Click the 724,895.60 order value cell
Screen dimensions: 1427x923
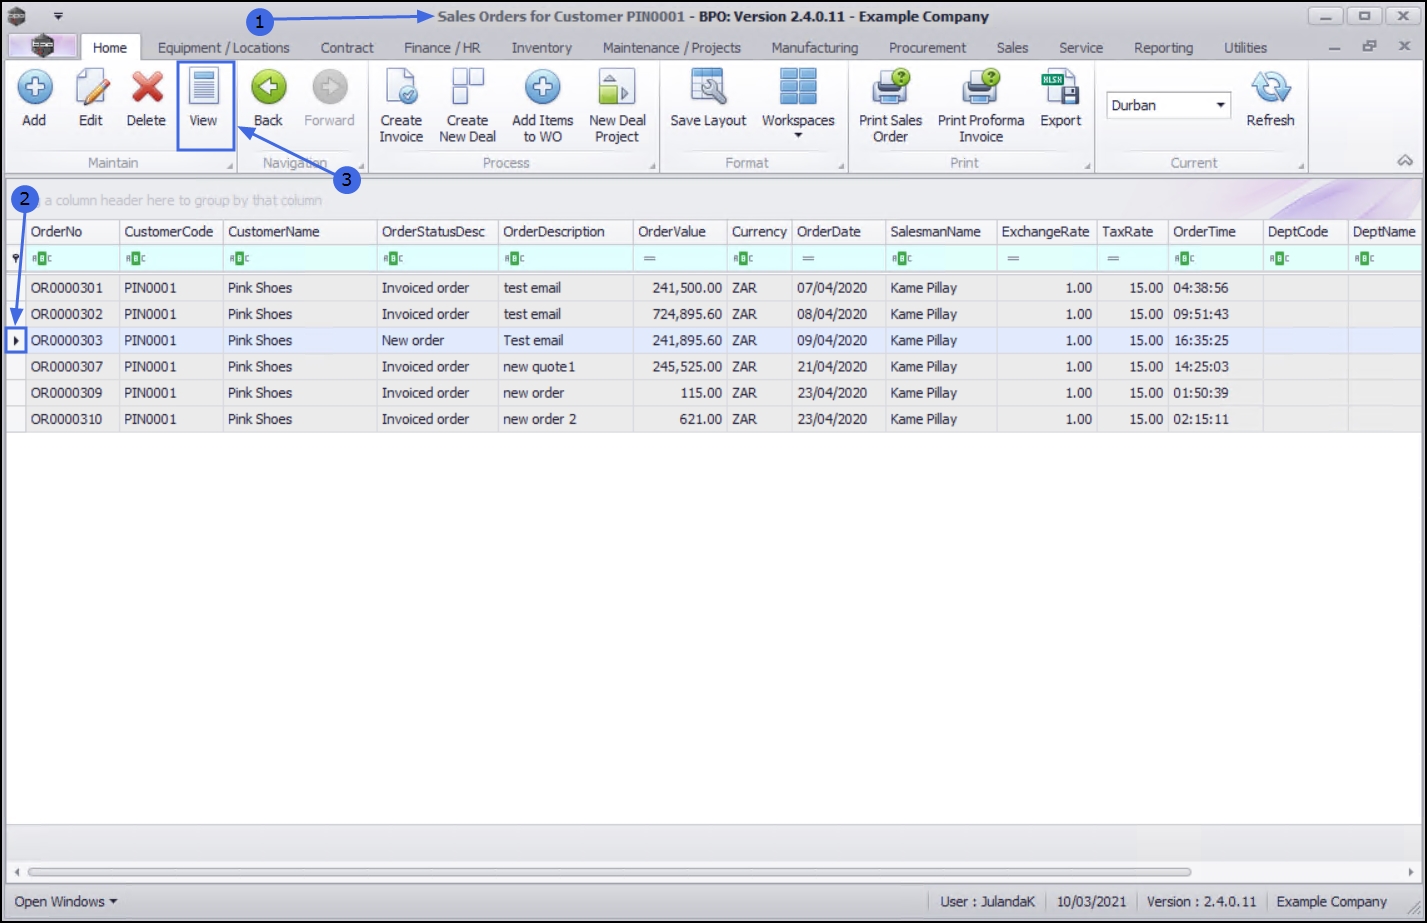[x=680, y=314]
